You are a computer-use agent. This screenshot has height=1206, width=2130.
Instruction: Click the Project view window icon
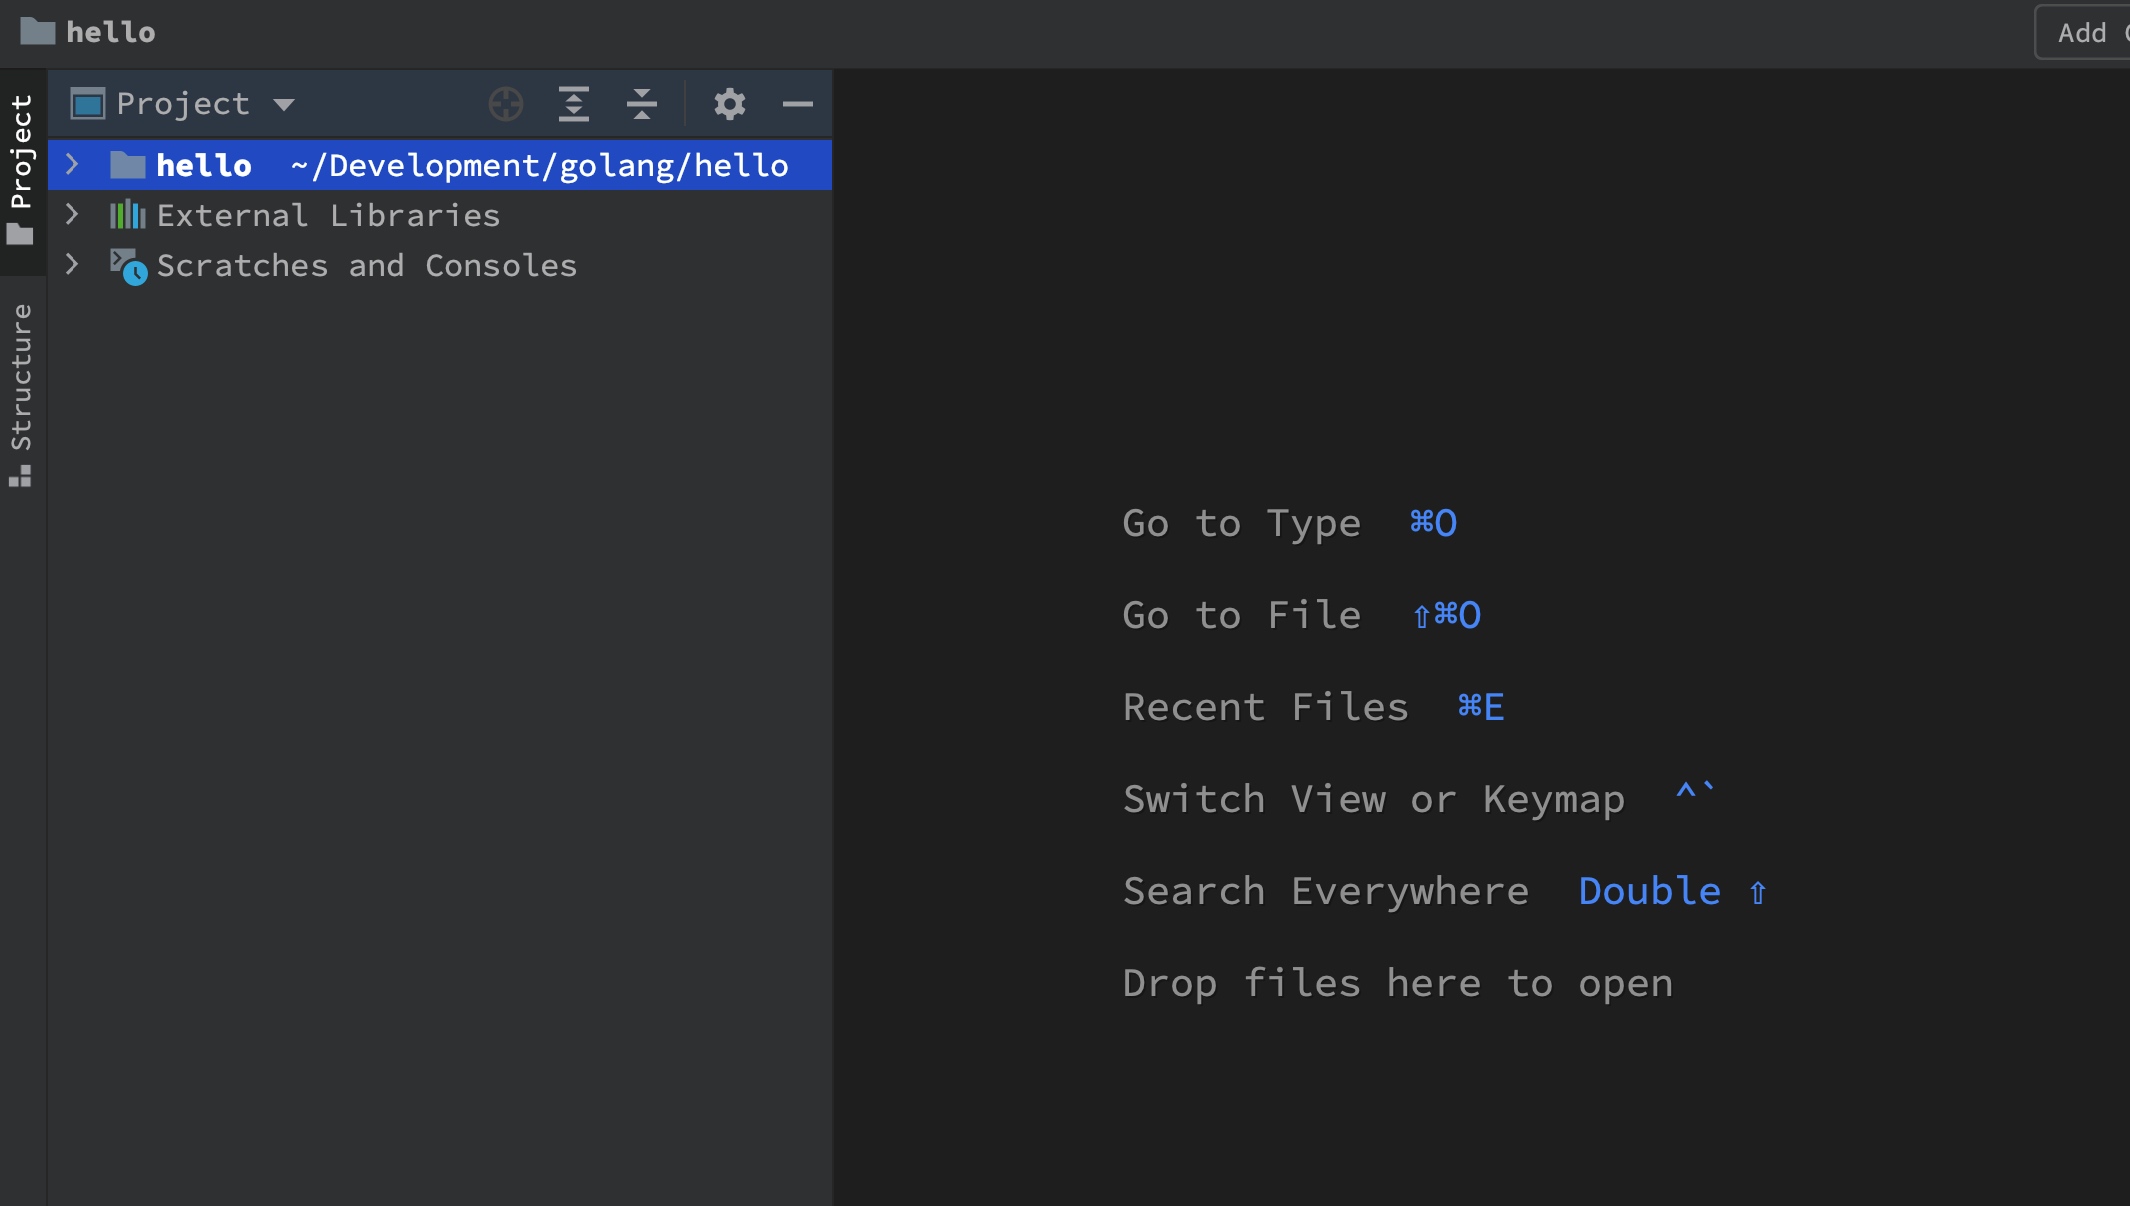(88, 104)
